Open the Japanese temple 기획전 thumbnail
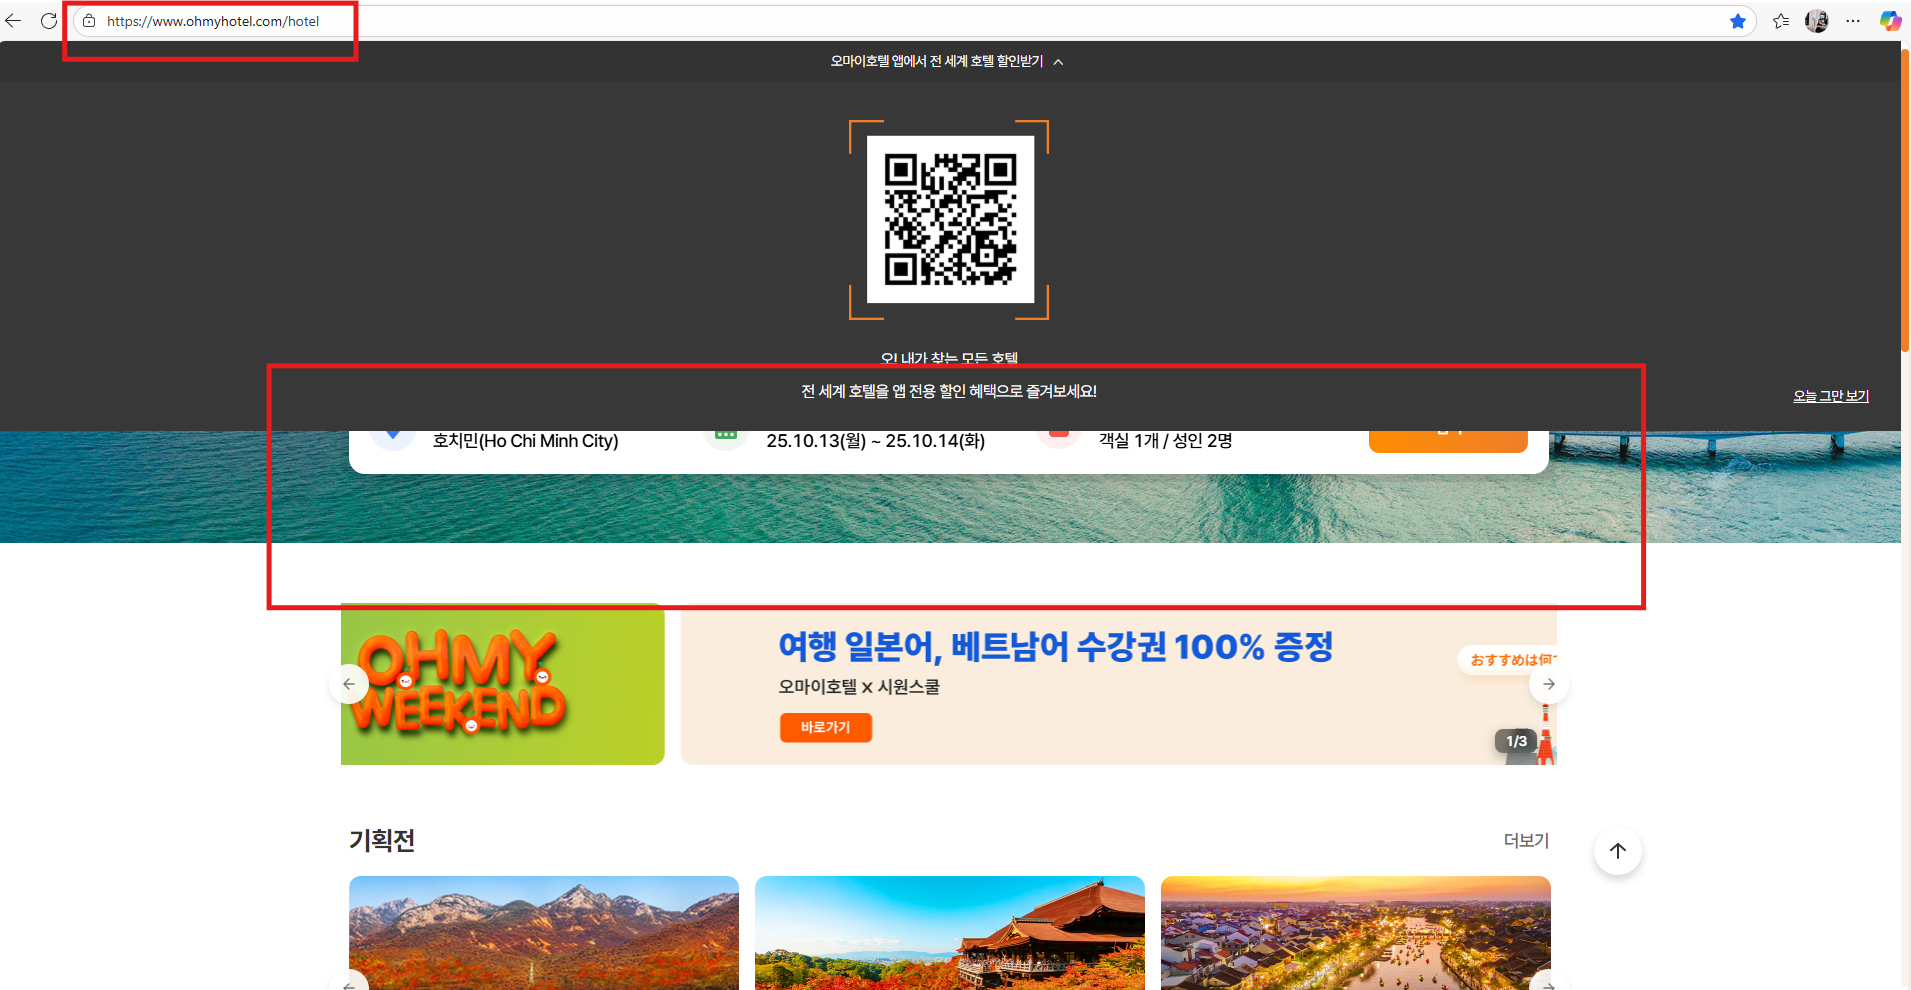 point(950,933)
